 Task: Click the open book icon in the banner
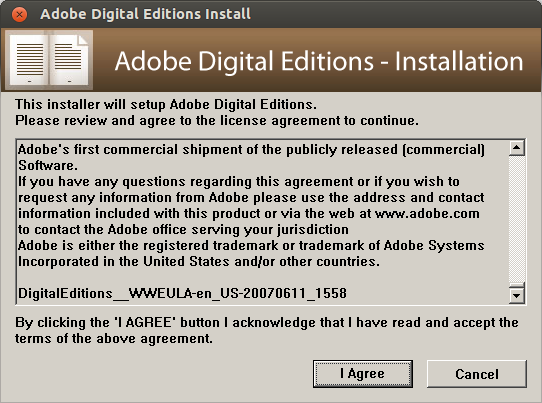click(x=49, y=60)
